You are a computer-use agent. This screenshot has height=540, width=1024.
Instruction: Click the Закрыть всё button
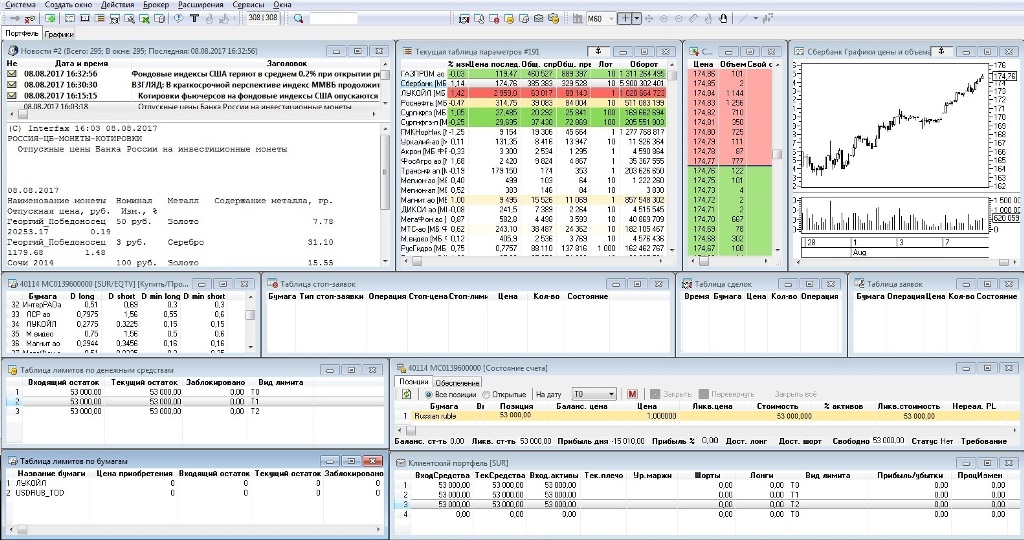pos(795,394)
